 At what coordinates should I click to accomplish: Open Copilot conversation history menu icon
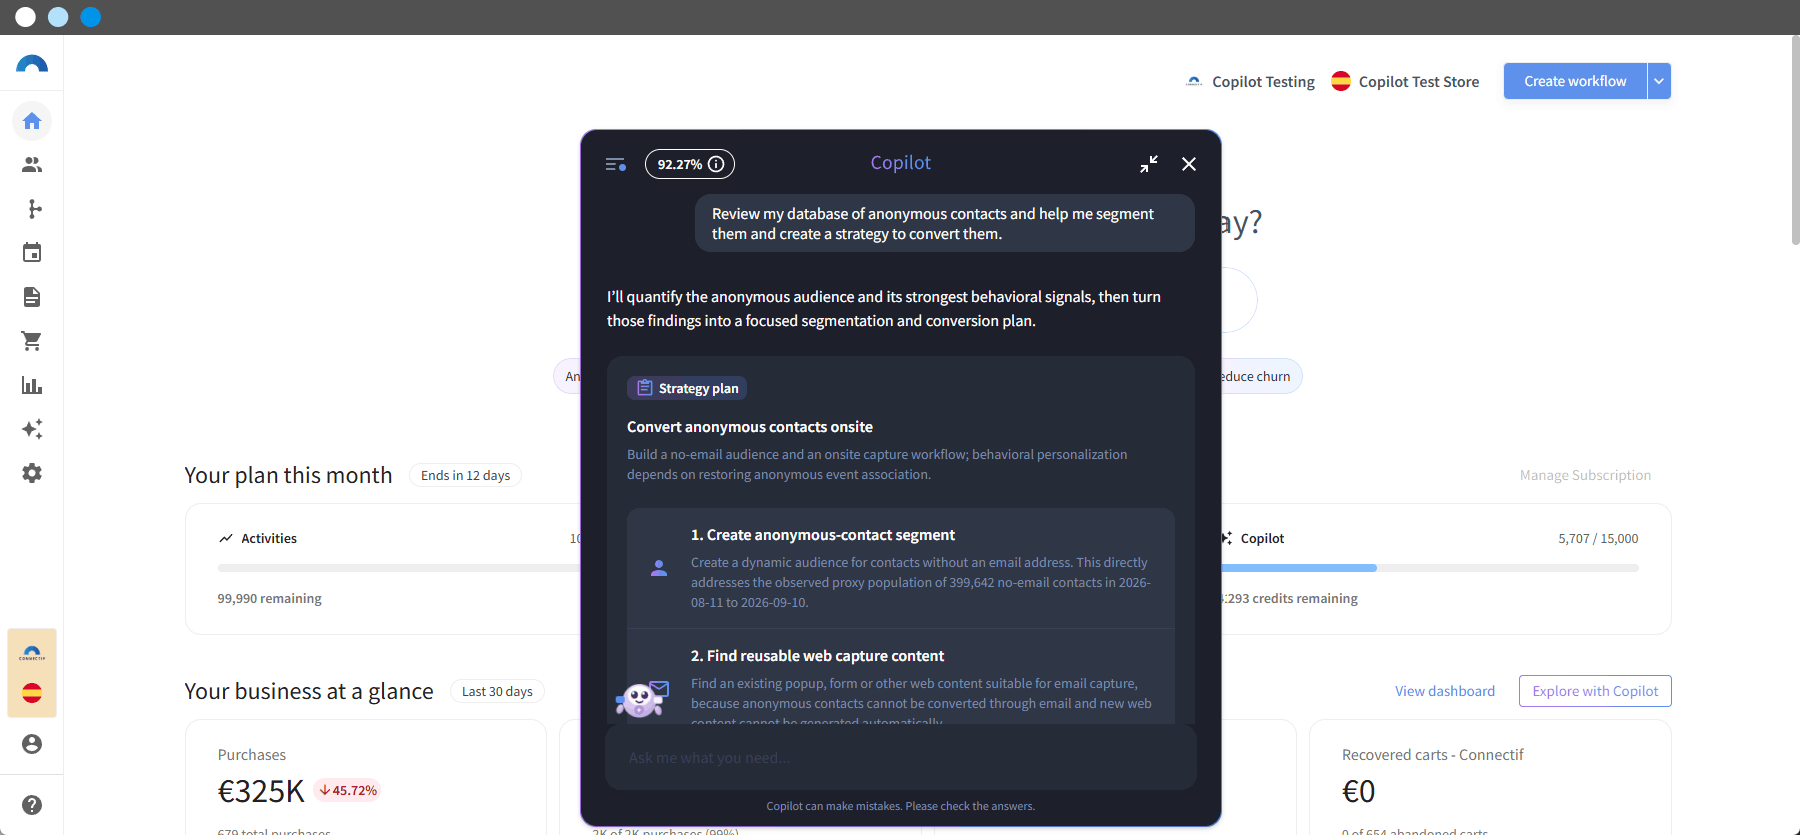tap(616, 164)
